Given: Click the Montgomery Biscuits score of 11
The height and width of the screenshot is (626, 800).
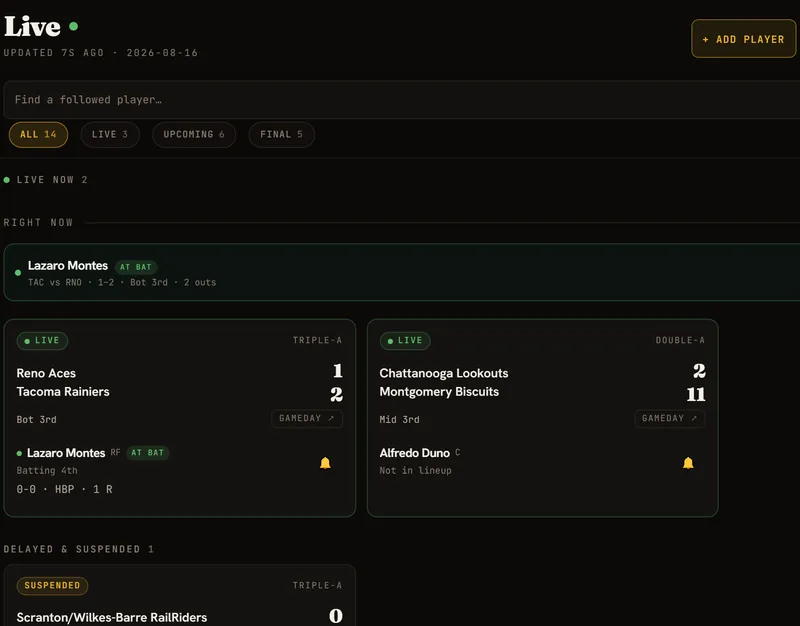Looking at the screenshot, I should (696, 394).
